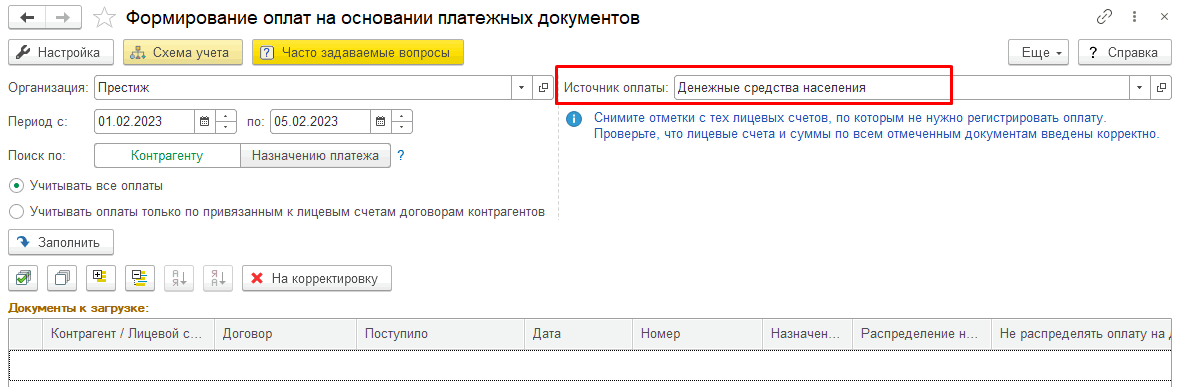Click the Период с date field 01.02.2023
The width and height of the screenshot is (1184, 387).
click(144, 121)
